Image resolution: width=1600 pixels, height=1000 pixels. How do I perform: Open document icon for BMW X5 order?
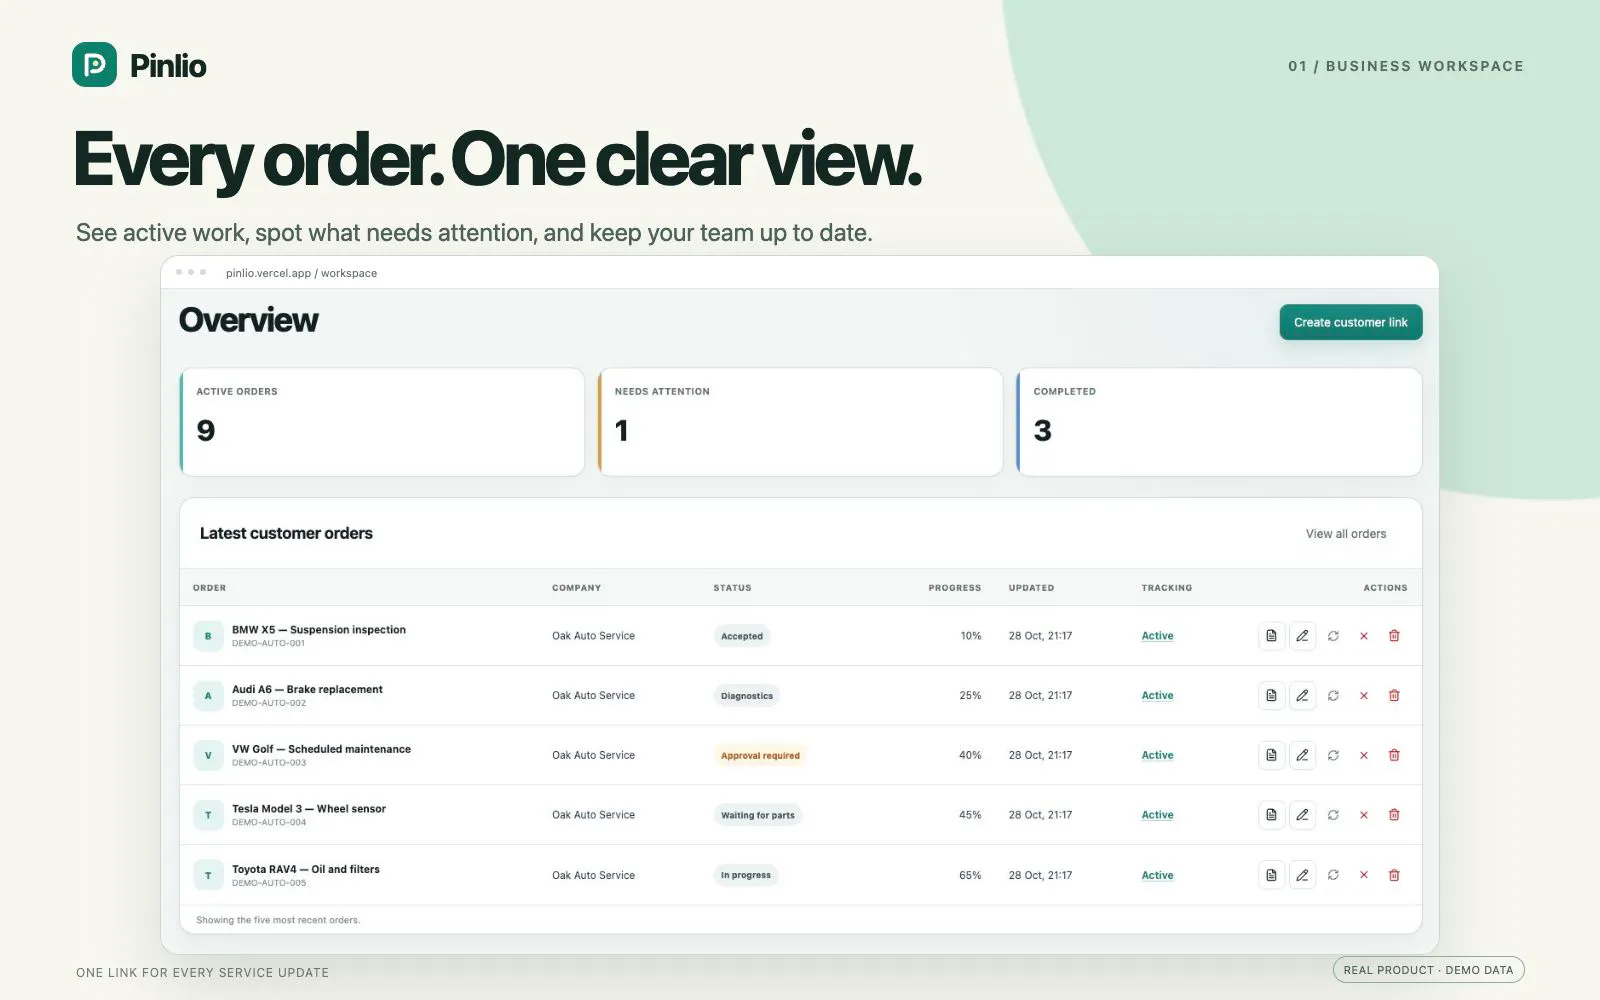pos(1271,636)
